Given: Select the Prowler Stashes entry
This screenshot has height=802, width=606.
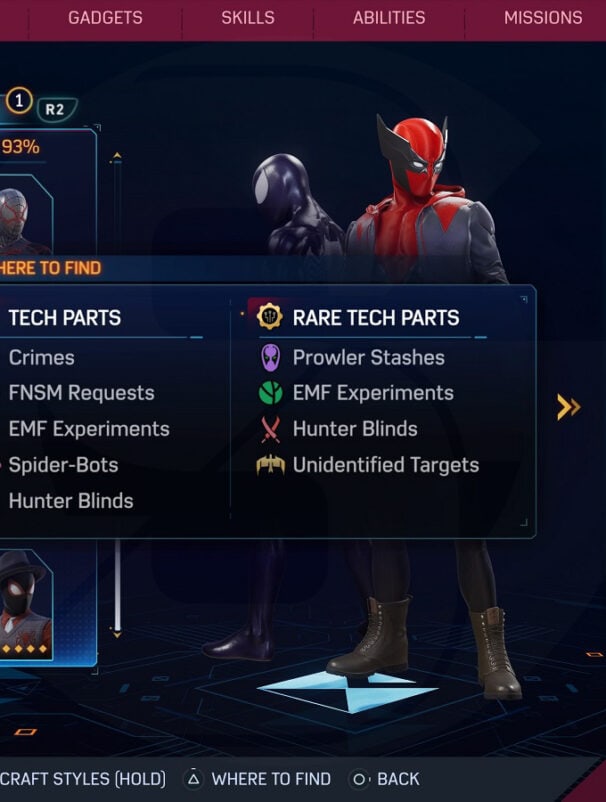Looking at the screenshot, I should click(x=369, y=358).
